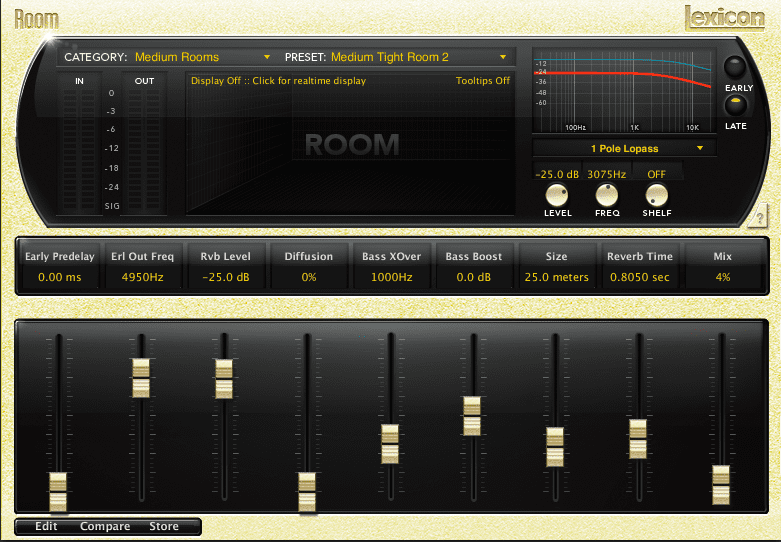Click the Store button
The height and width of the screenshot is (542, 781).
164,526
